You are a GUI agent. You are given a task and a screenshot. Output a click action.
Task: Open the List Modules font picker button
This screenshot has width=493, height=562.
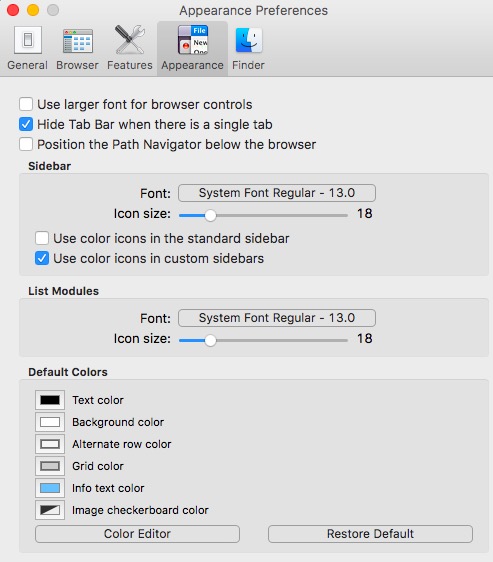(x=277, y=318)
